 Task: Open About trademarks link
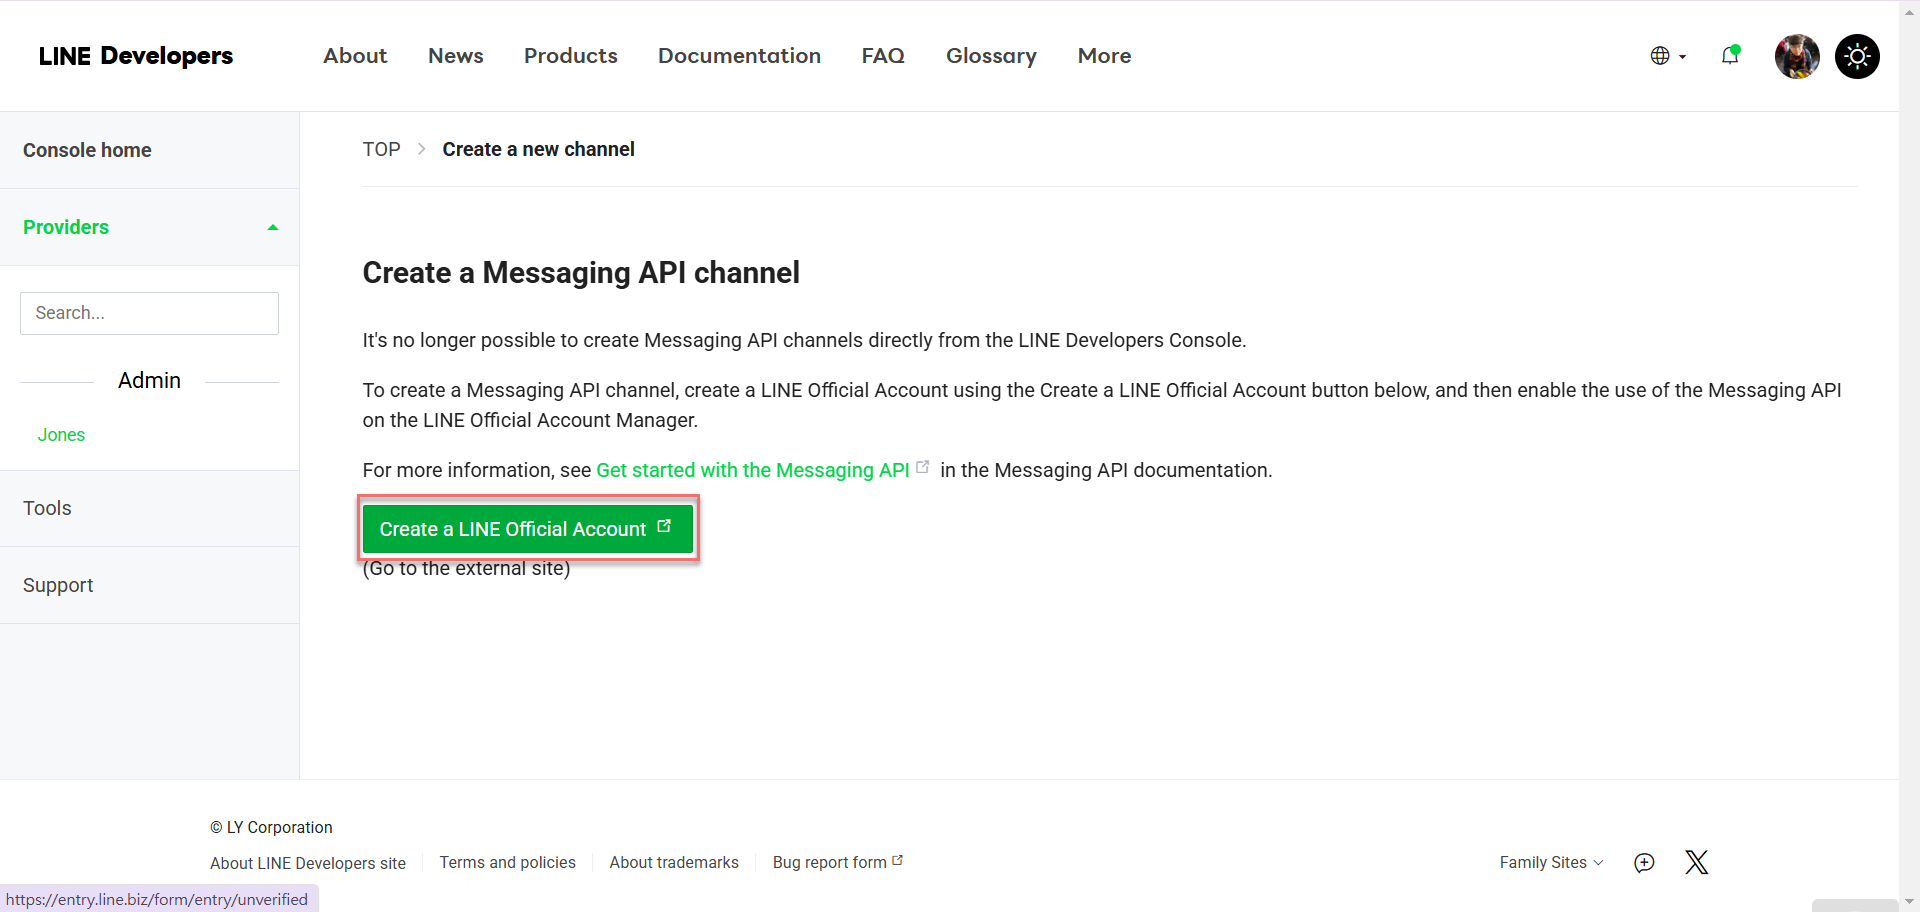[674, 862]
